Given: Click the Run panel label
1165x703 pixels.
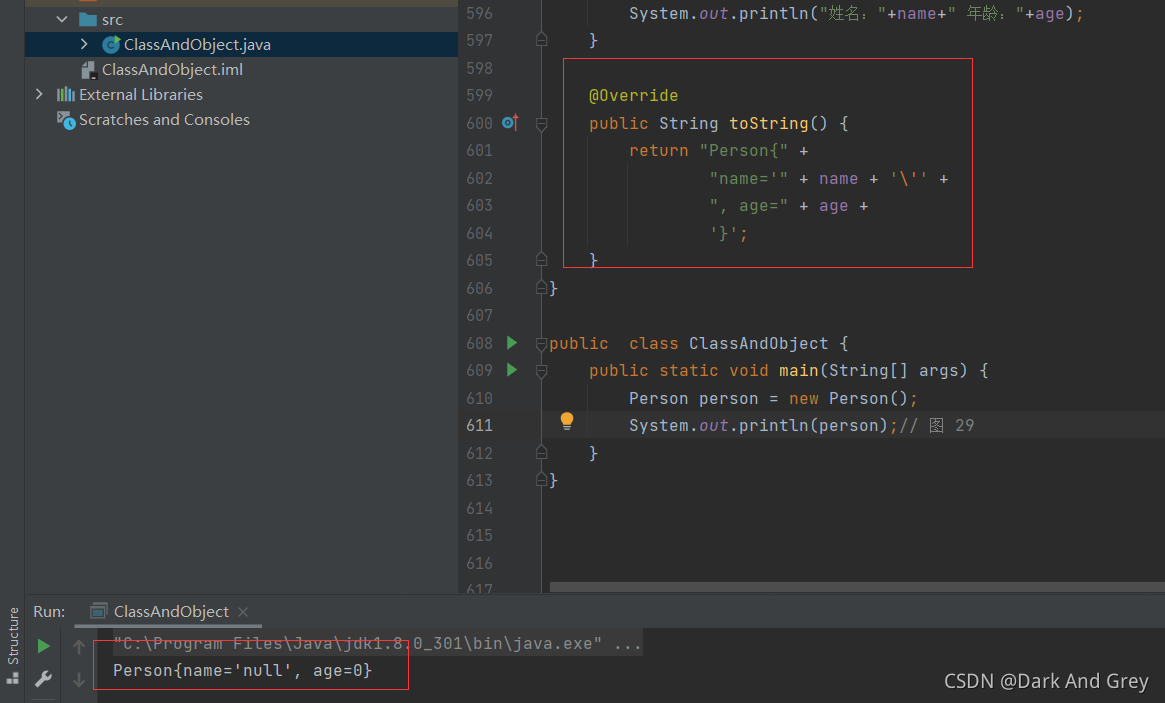Looking at the screenshot, I should tap(49, 612).
